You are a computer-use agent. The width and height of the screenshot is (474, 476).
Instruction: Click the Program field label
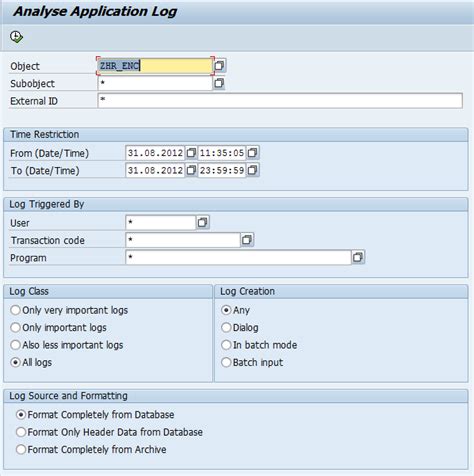tap(28, 258)
